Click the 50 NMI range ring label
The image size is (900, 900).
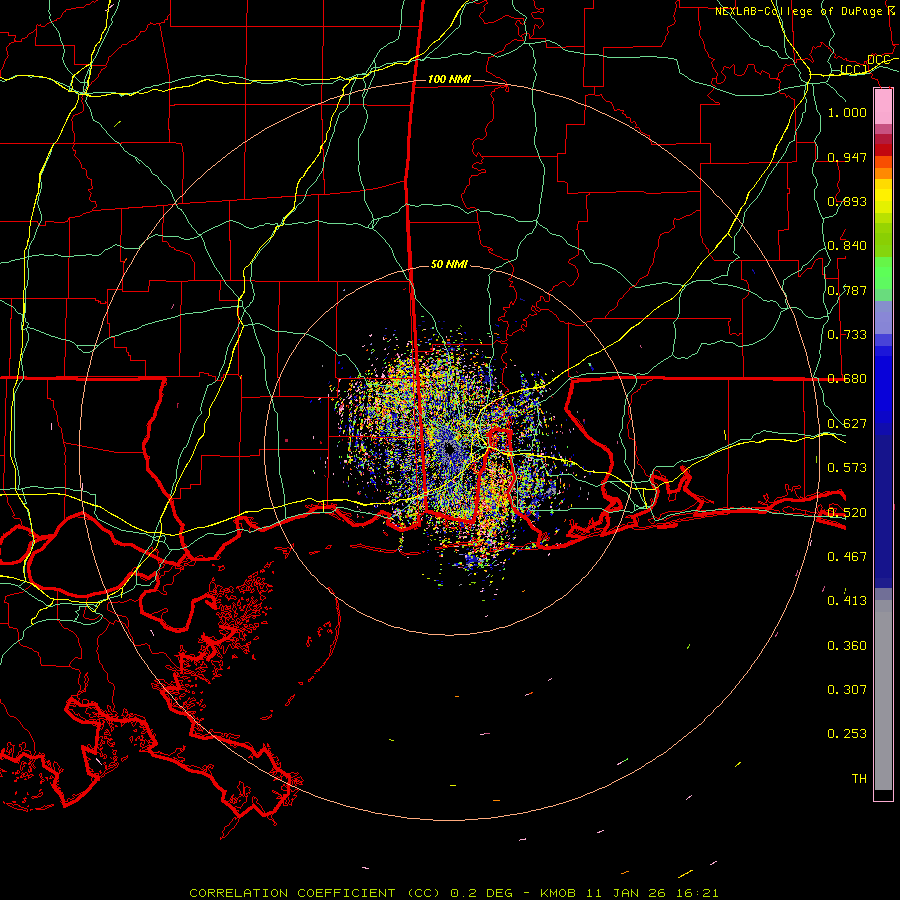(449, 264)
